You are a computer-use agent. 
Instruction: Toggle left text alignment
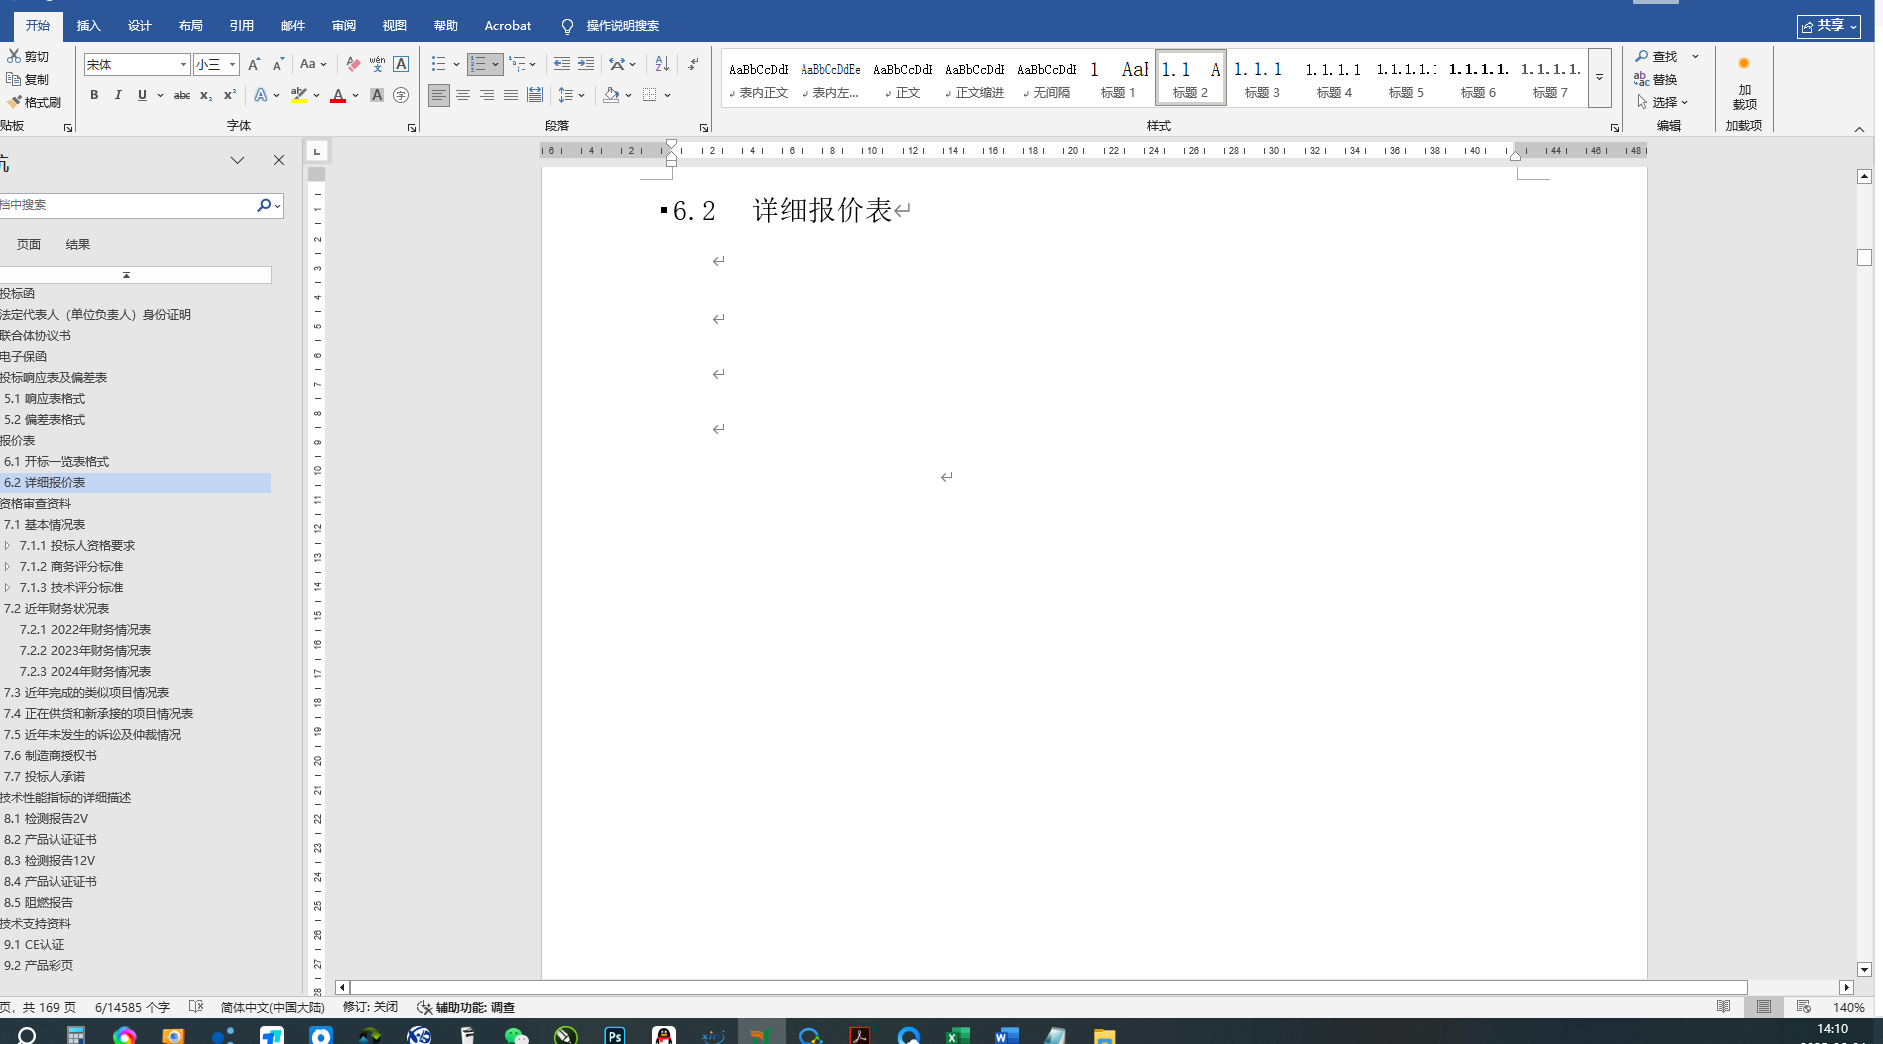click(x=439, y=95)
